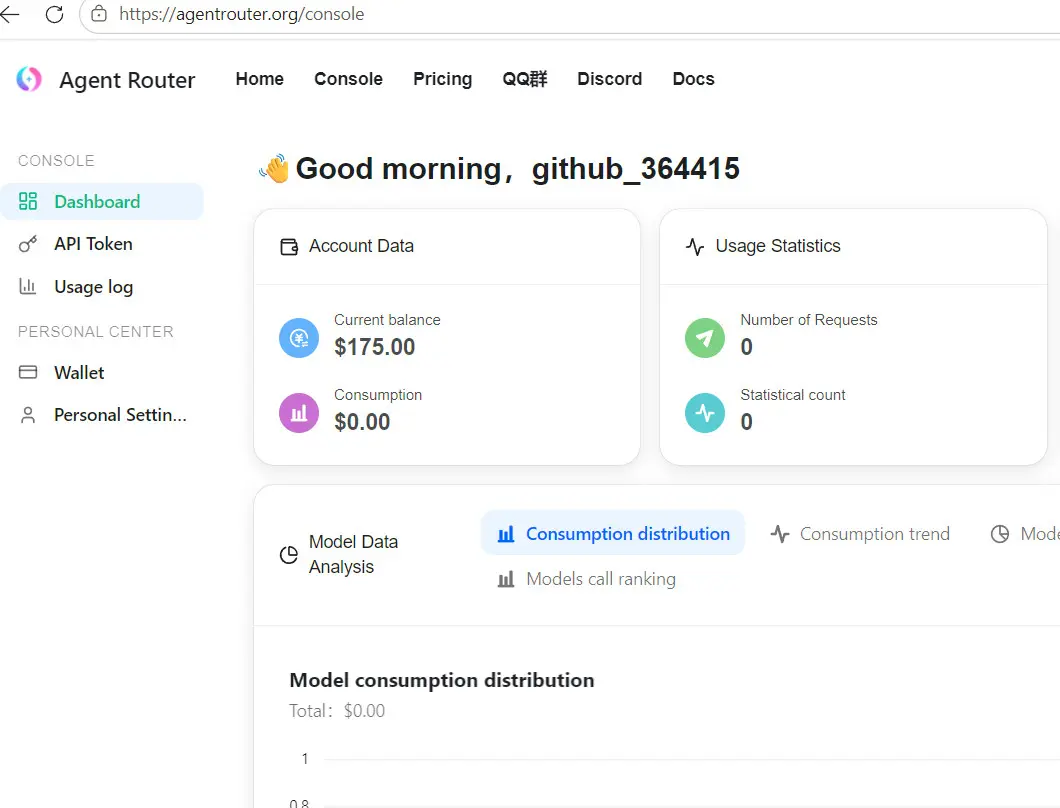Click the Number of Requests label
1060x808 pixels.
pos(809,320)
